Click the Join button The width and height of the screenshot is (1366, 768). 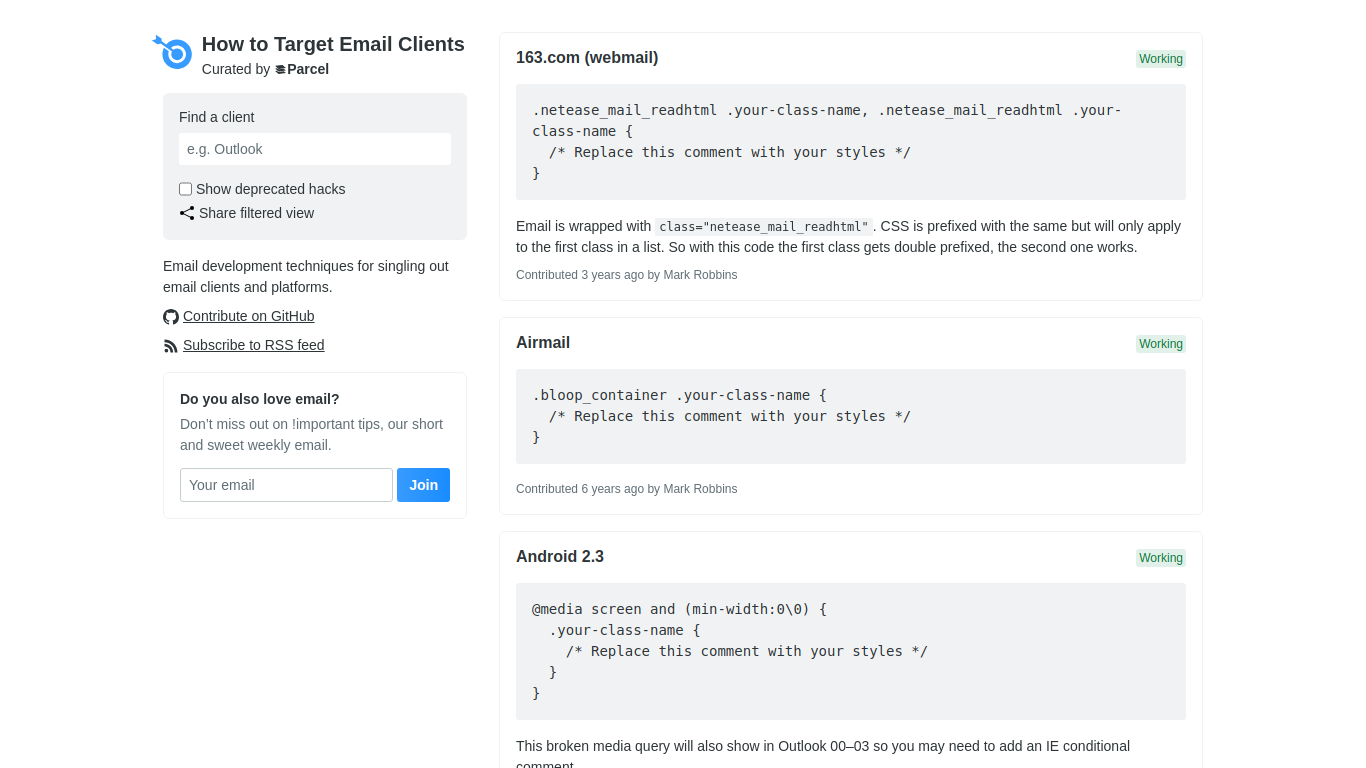423,485
